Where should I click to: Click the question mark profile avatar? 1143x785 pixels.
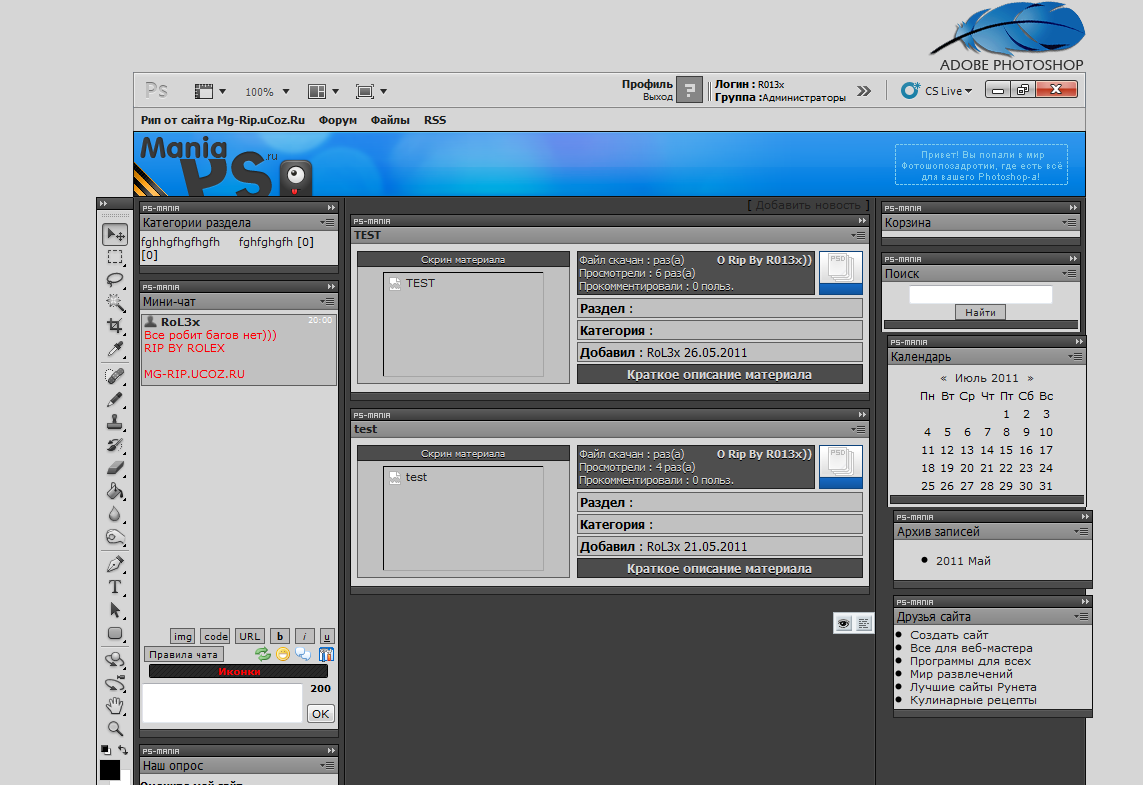pos(689,90)
